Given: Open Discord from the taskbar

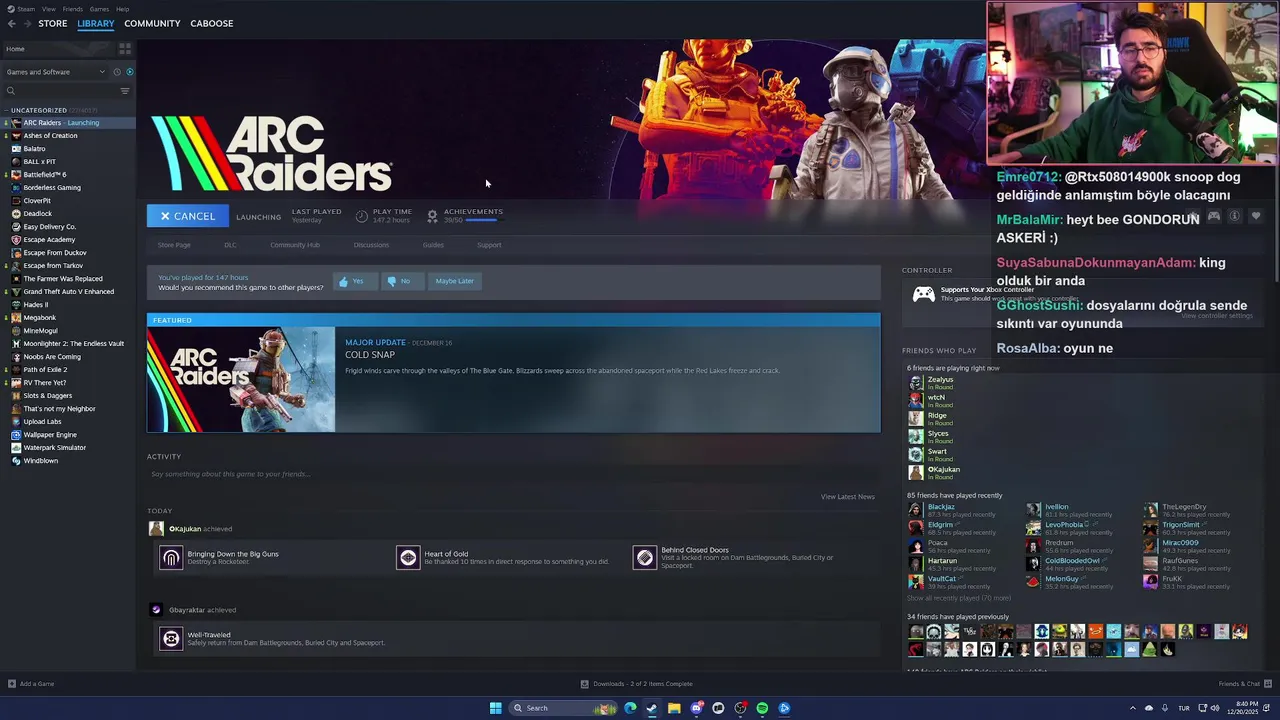Looking at the screenshot, I should tap(696, 708).
